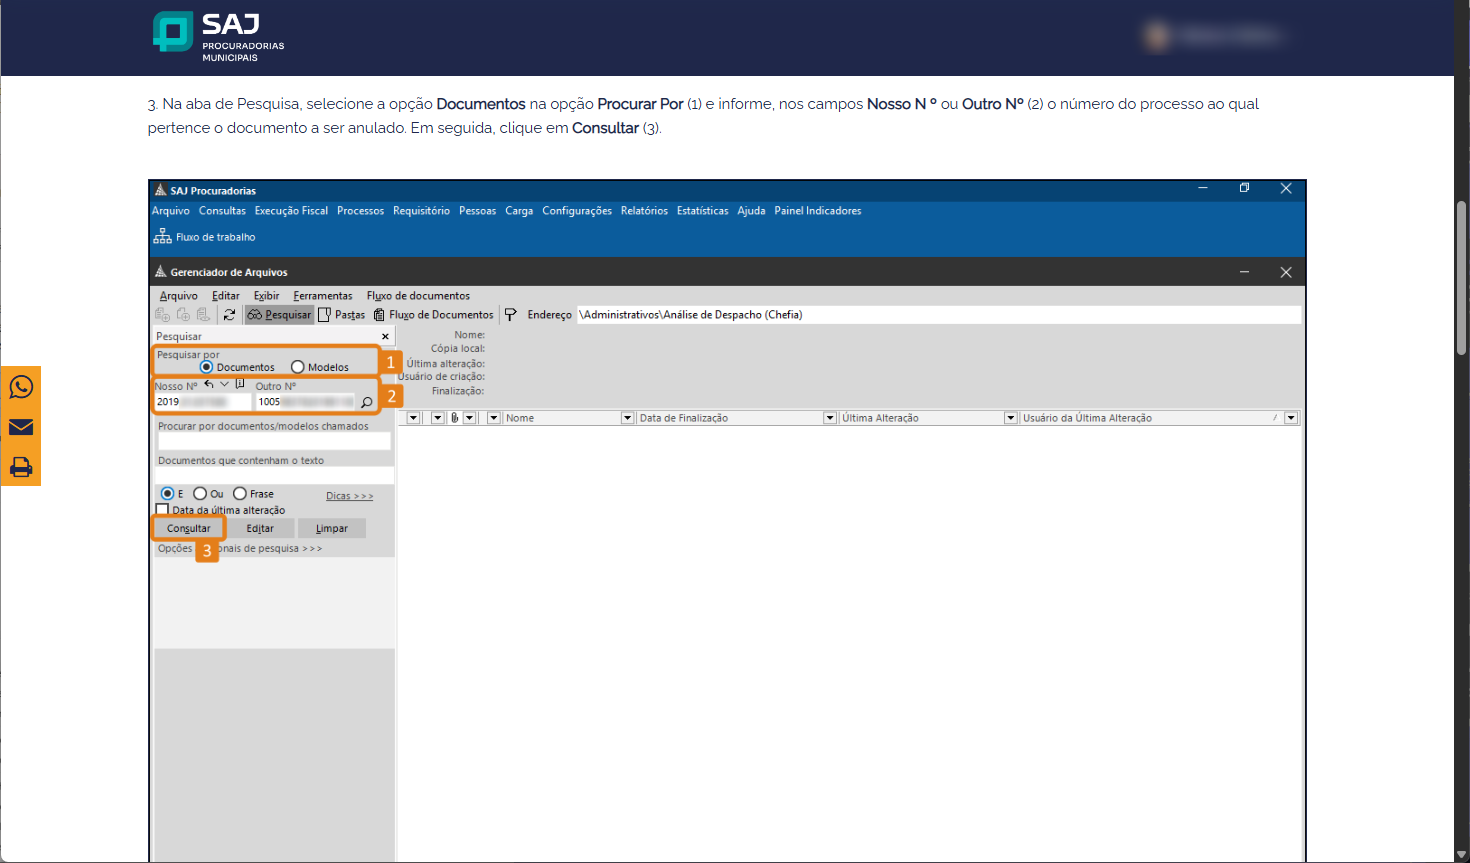Open dropdown arrow beside Nome column
The width and height of the screenshot is (1470, 863).
pos(494,418)
